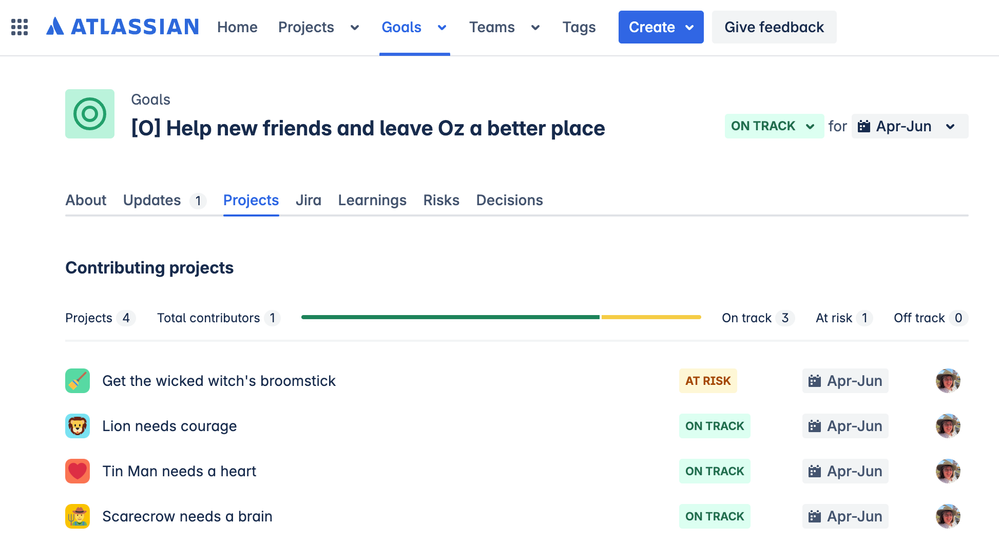Click the scarecrow project icon
The width and height of the screenshot is (999, 548).
click(78, 516)
